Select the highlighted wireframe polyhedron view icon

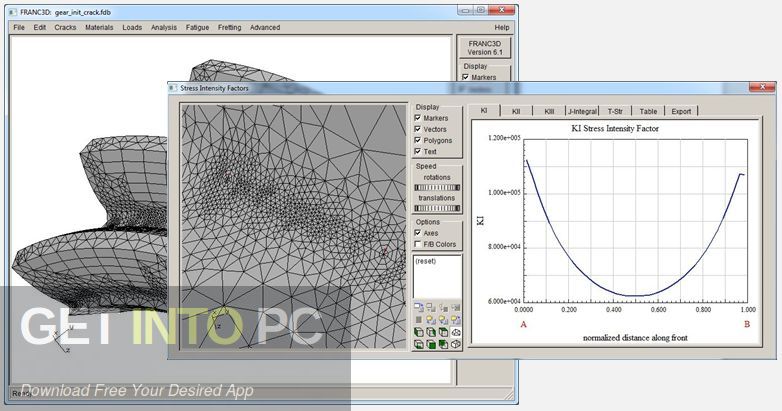click(x=456, y=332)
